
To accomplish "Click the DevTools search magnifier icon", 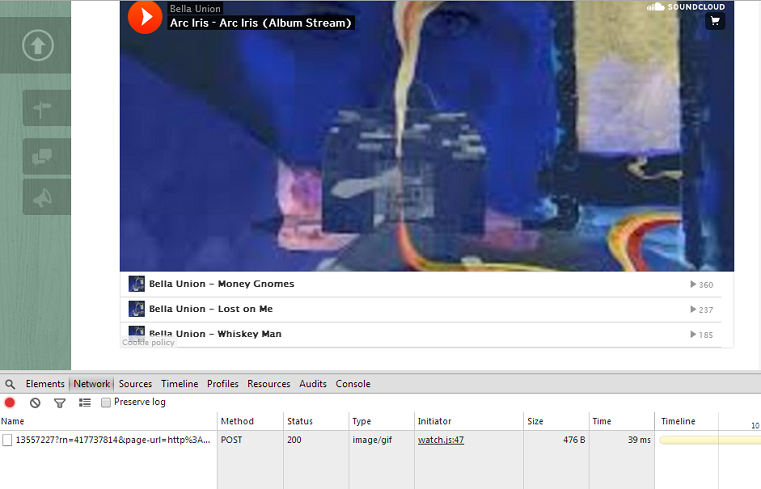I will click(x=10, y=384).
